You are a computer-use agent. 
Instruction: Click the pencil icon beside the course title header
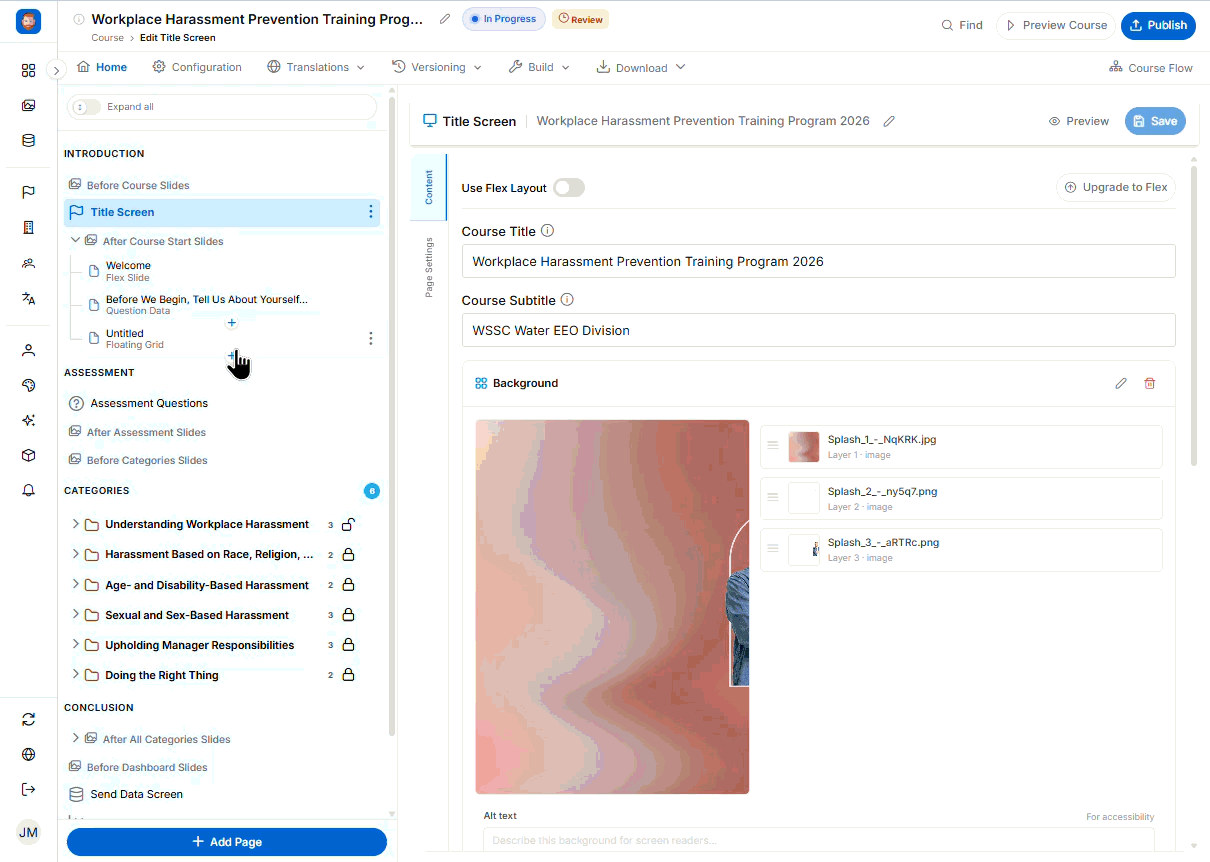445,19
